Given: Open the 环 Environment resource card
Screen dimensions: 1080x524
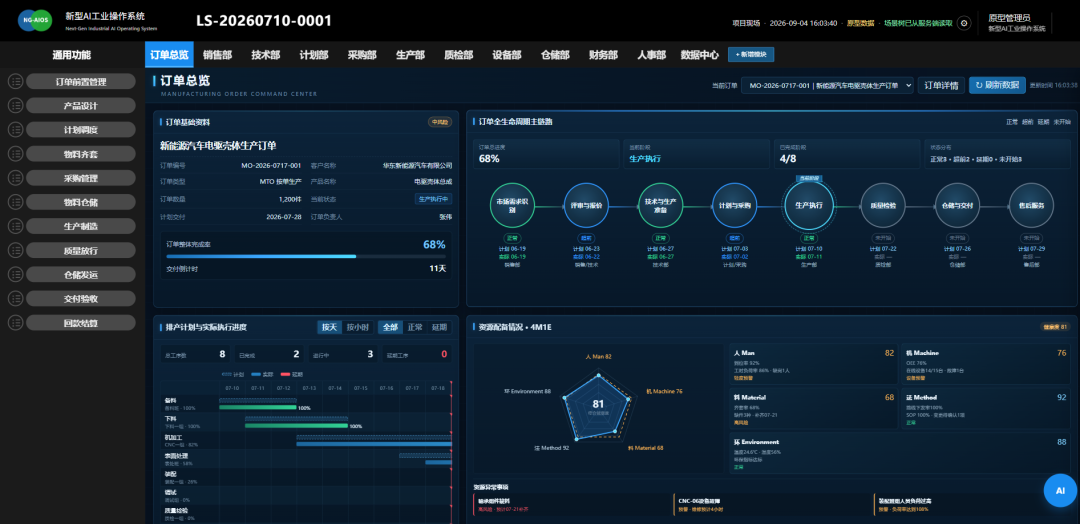Looking at the screenshot, I should (900, 452).
